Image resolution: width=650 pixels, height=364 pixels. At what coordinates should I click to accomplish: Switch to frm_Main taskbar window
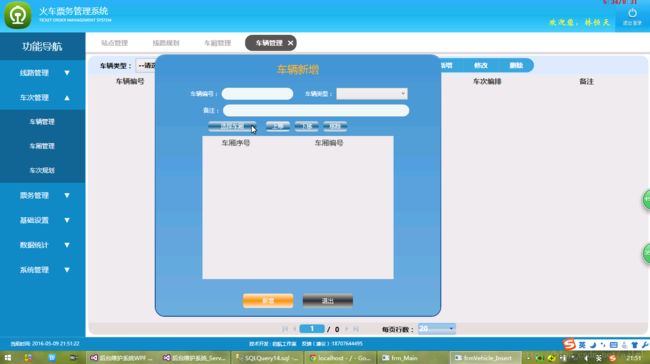(x=413, y=358)
